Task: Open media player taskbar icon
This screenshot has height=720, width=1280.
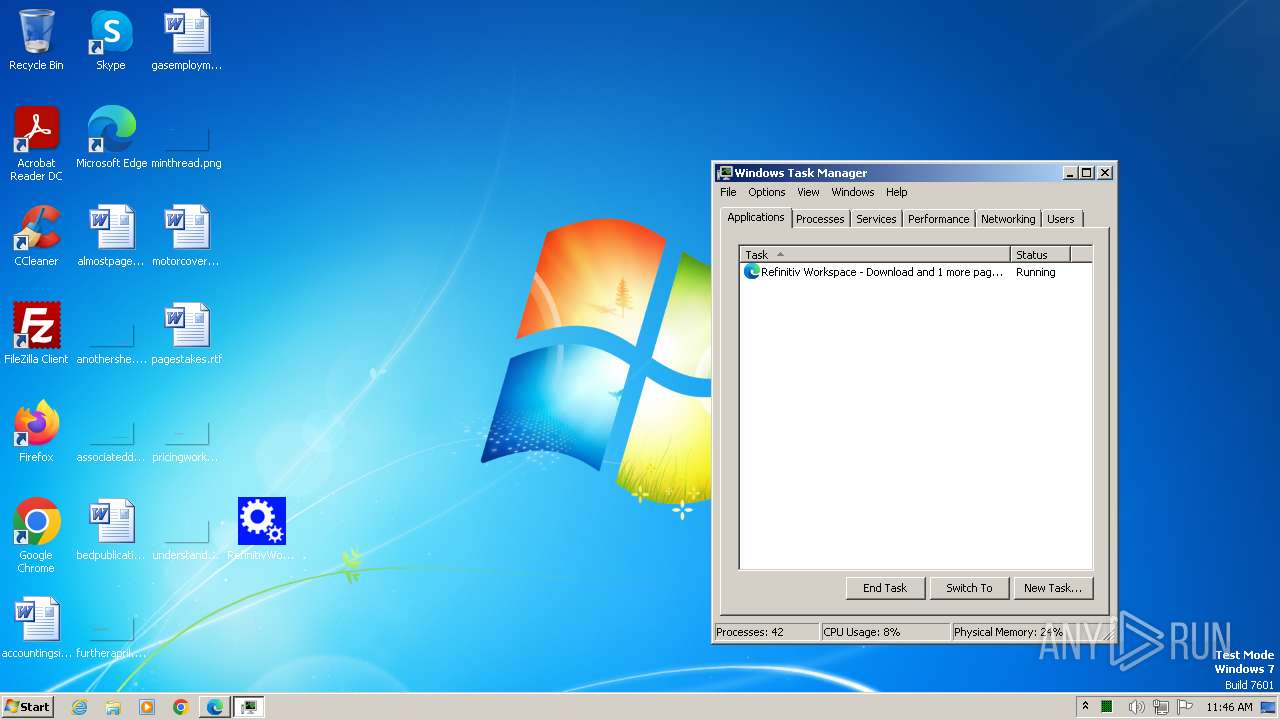Action: point(147,707)
